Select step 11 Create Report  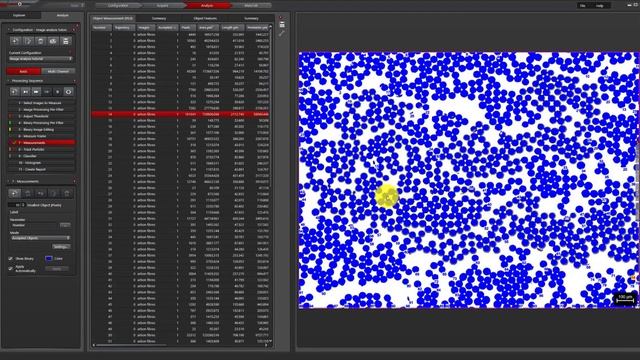[x=42, y=169]
